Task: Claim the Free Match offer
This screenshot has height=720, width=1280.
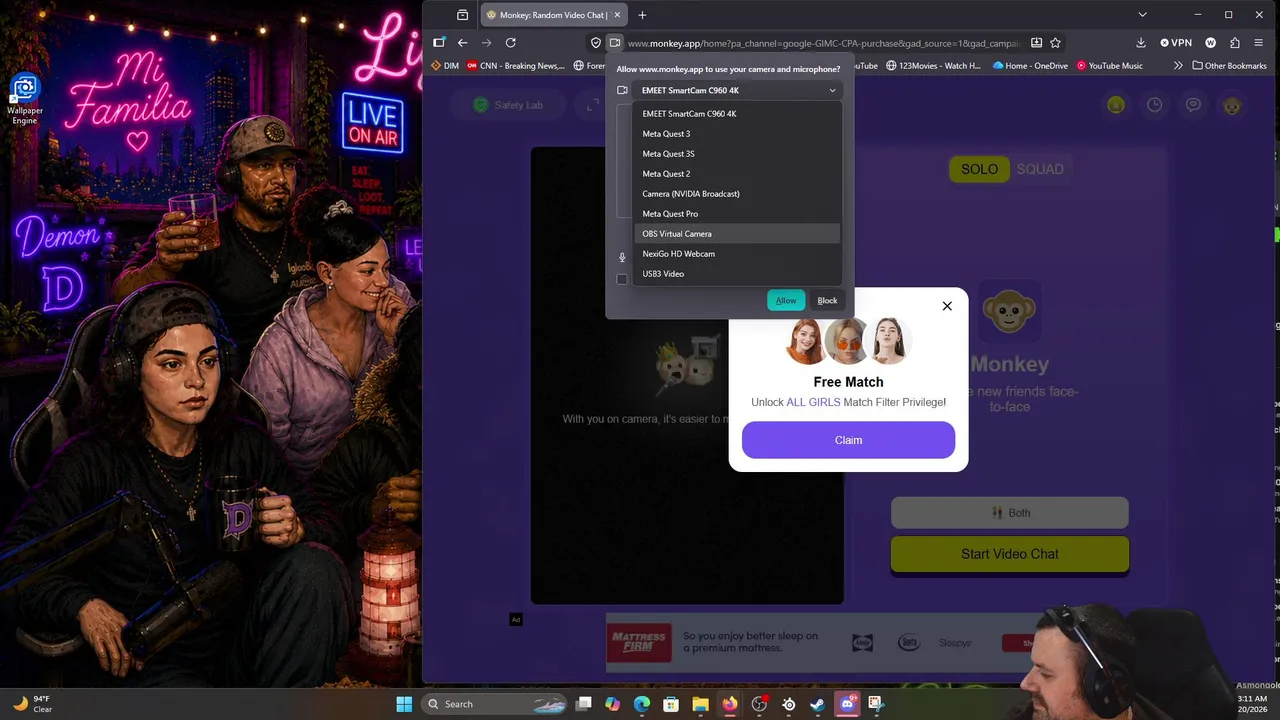Action: tap(848, 440)
